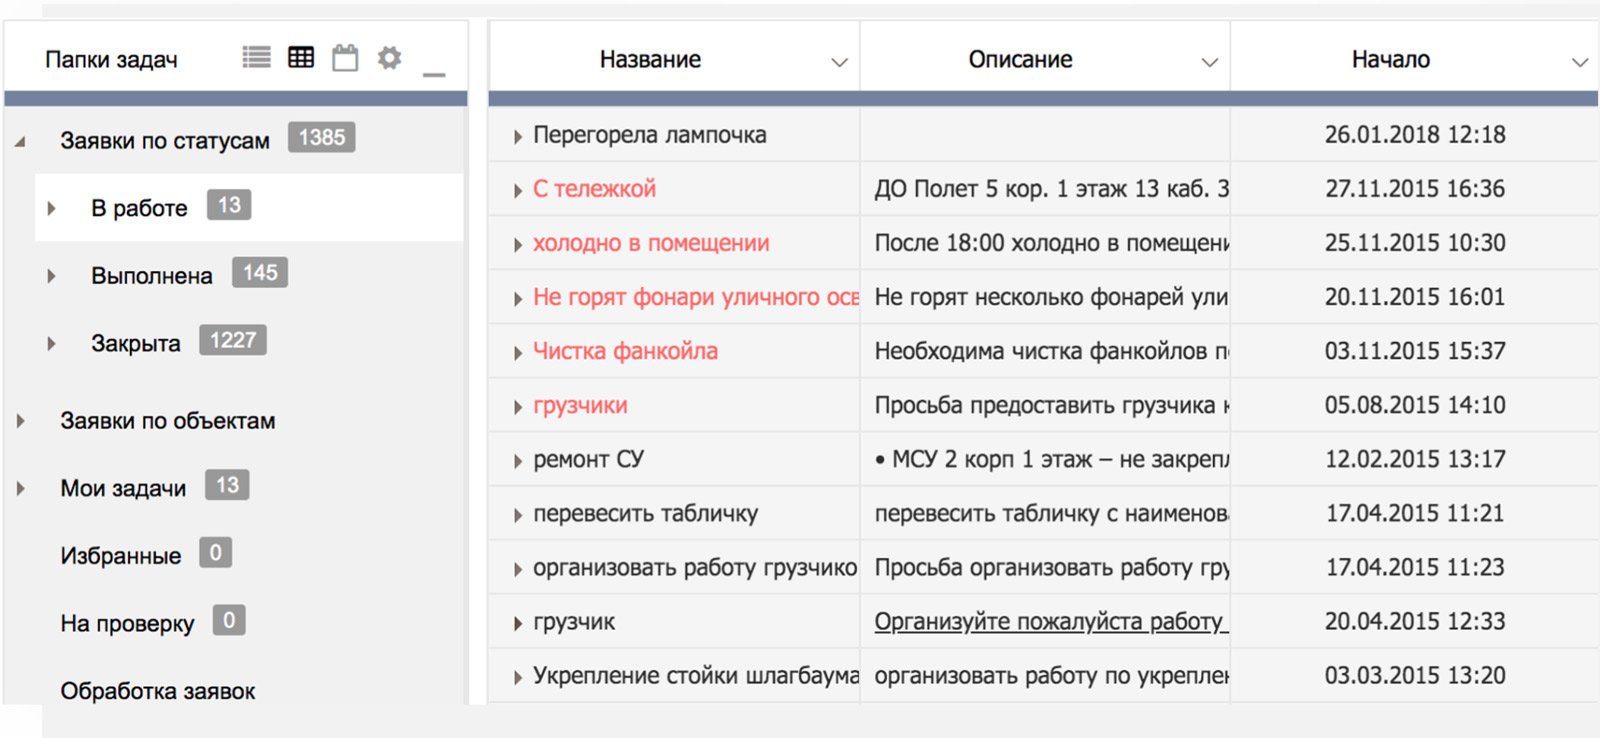Minimize the task folders panel
Screen dimensions: 1600x738
coord(434,74)
